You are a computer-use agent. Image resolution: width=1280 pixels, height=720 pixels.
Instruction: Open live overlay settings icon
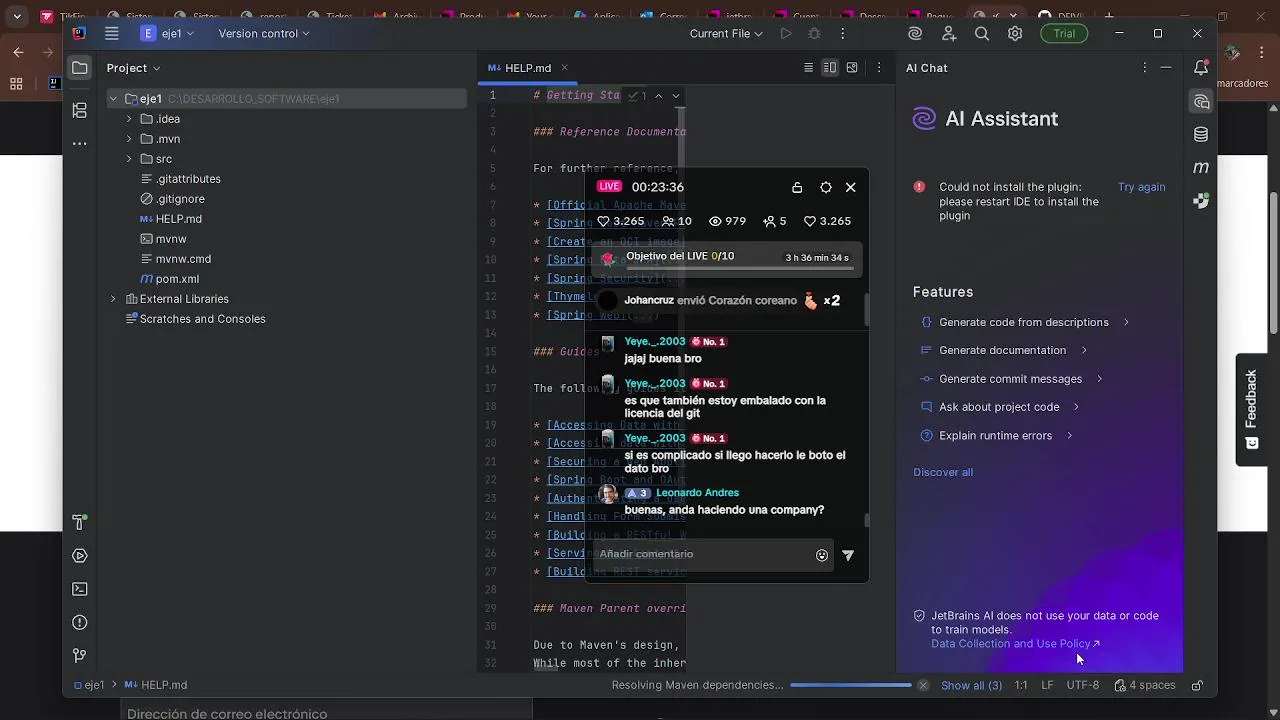pos(826,187)
